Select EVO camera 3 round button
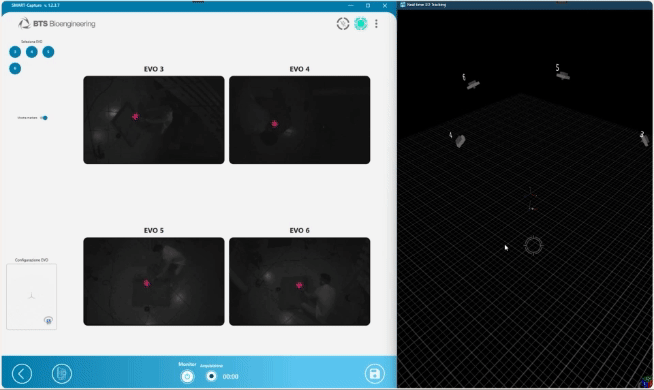Screen dimensions: 654x390 click(x=15, y=52)
